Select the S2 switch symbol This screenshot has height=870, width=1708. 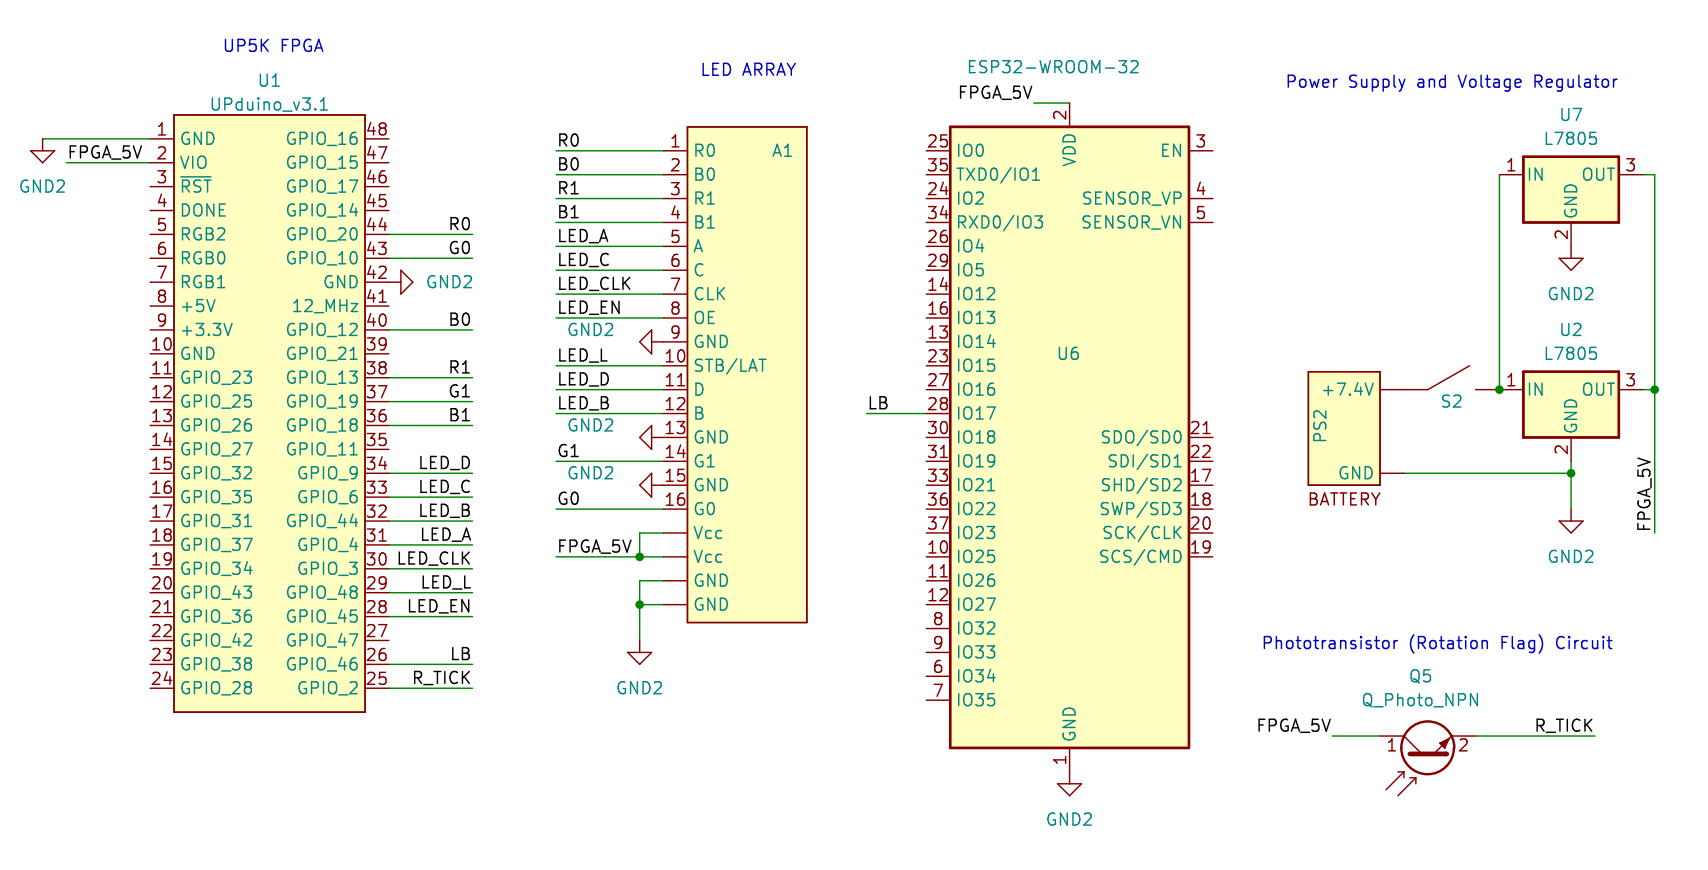click(x=1447, y=379)
